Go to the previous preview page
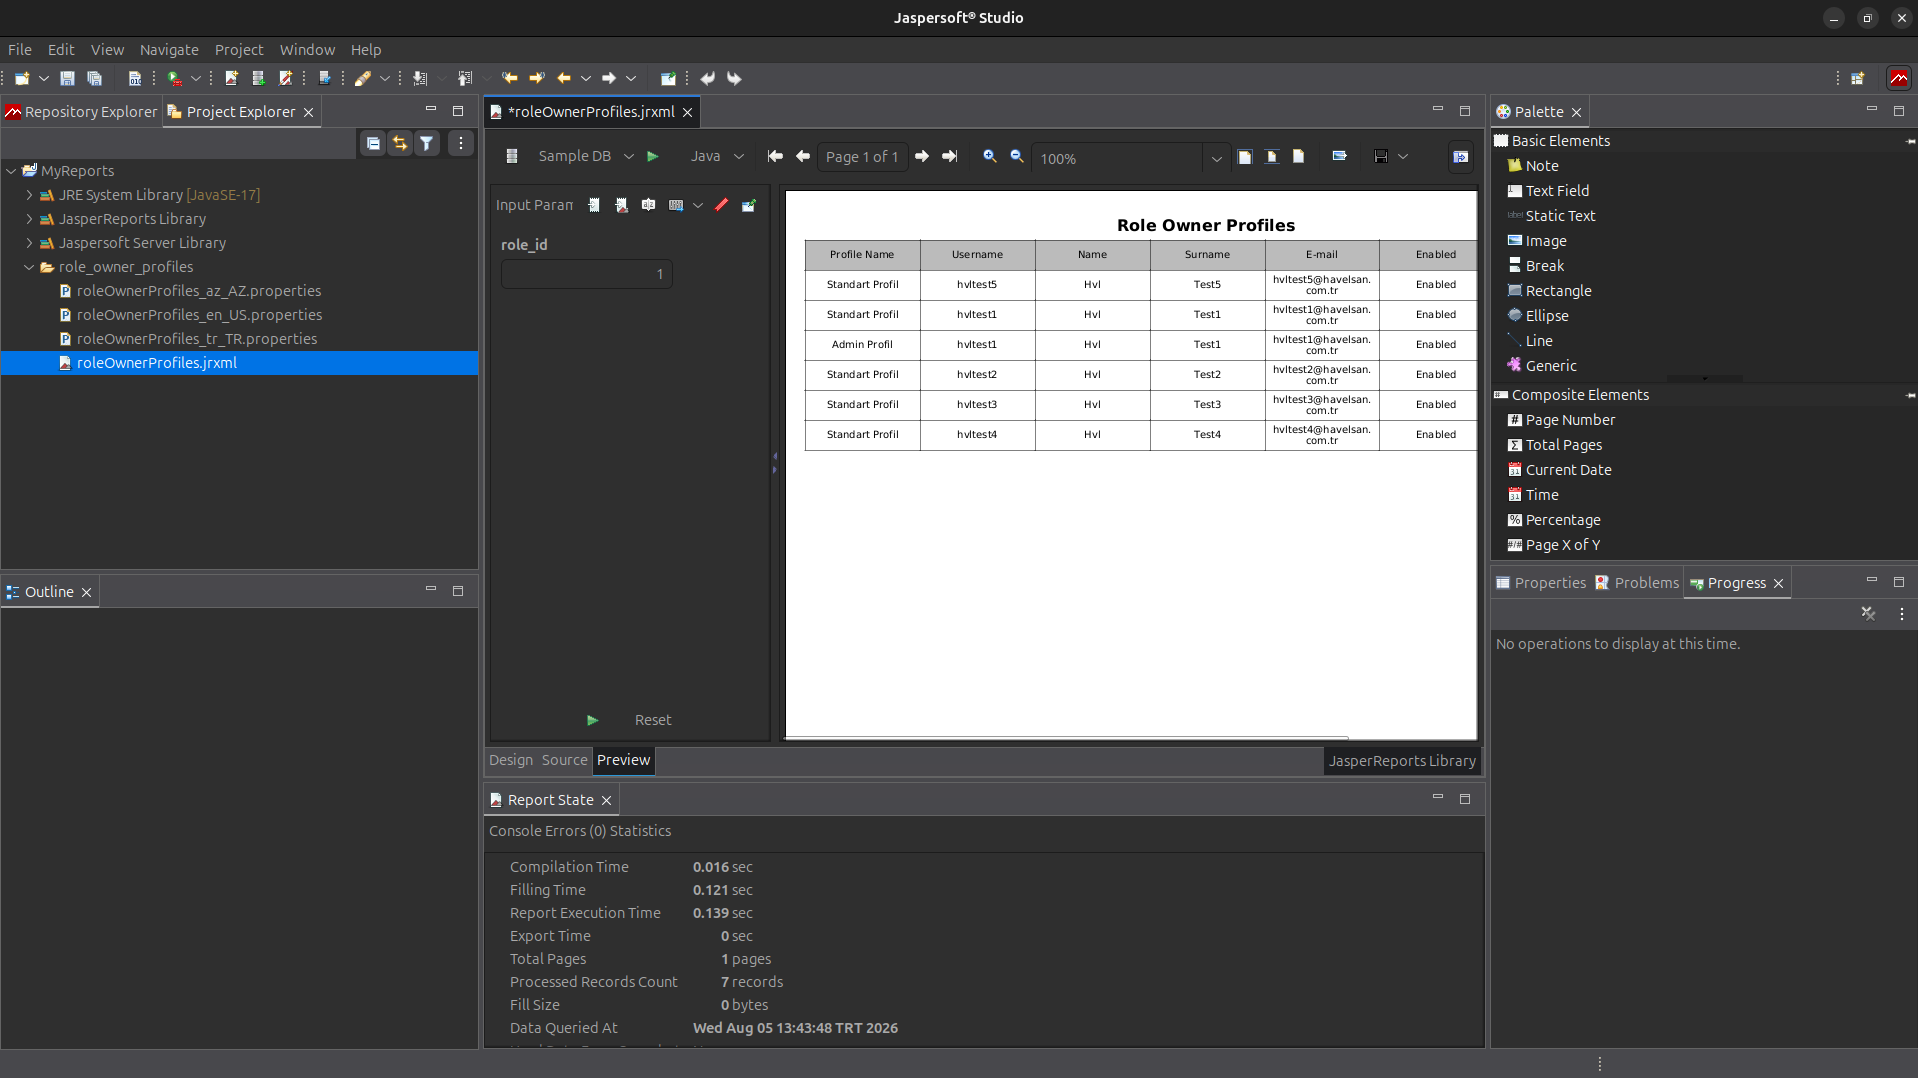This screenshot has height=1078, width=1918. 803,156
